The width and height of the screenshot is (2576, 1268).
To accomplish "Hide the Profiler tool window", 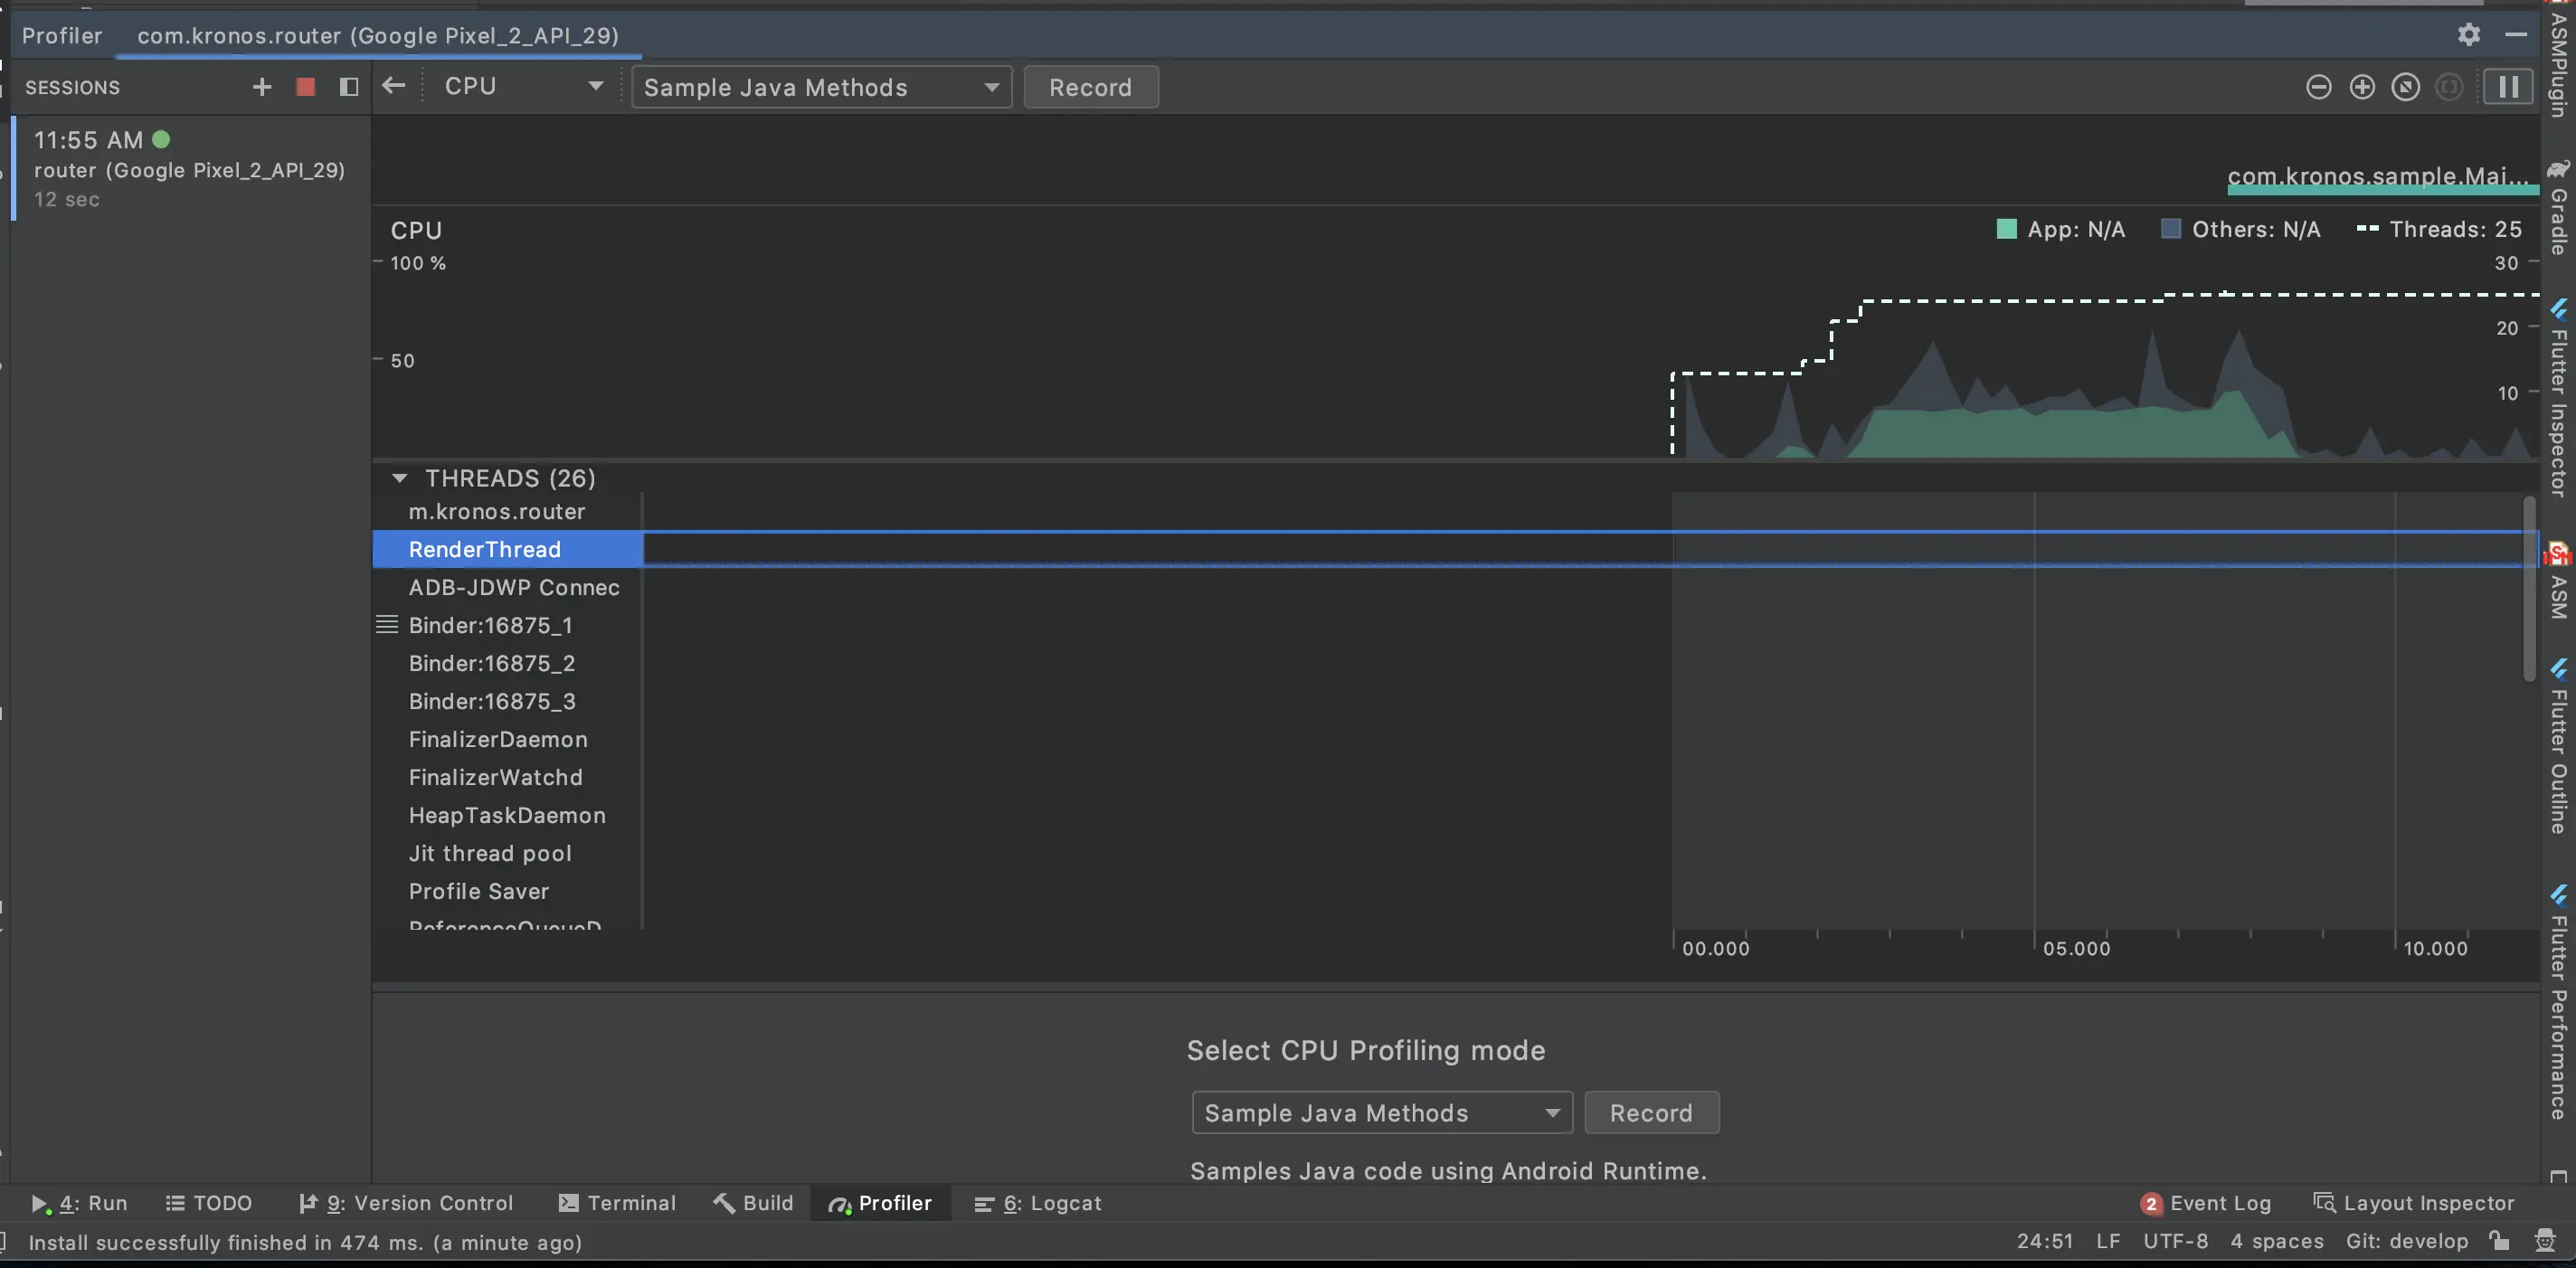I will tap(2516, 35).
